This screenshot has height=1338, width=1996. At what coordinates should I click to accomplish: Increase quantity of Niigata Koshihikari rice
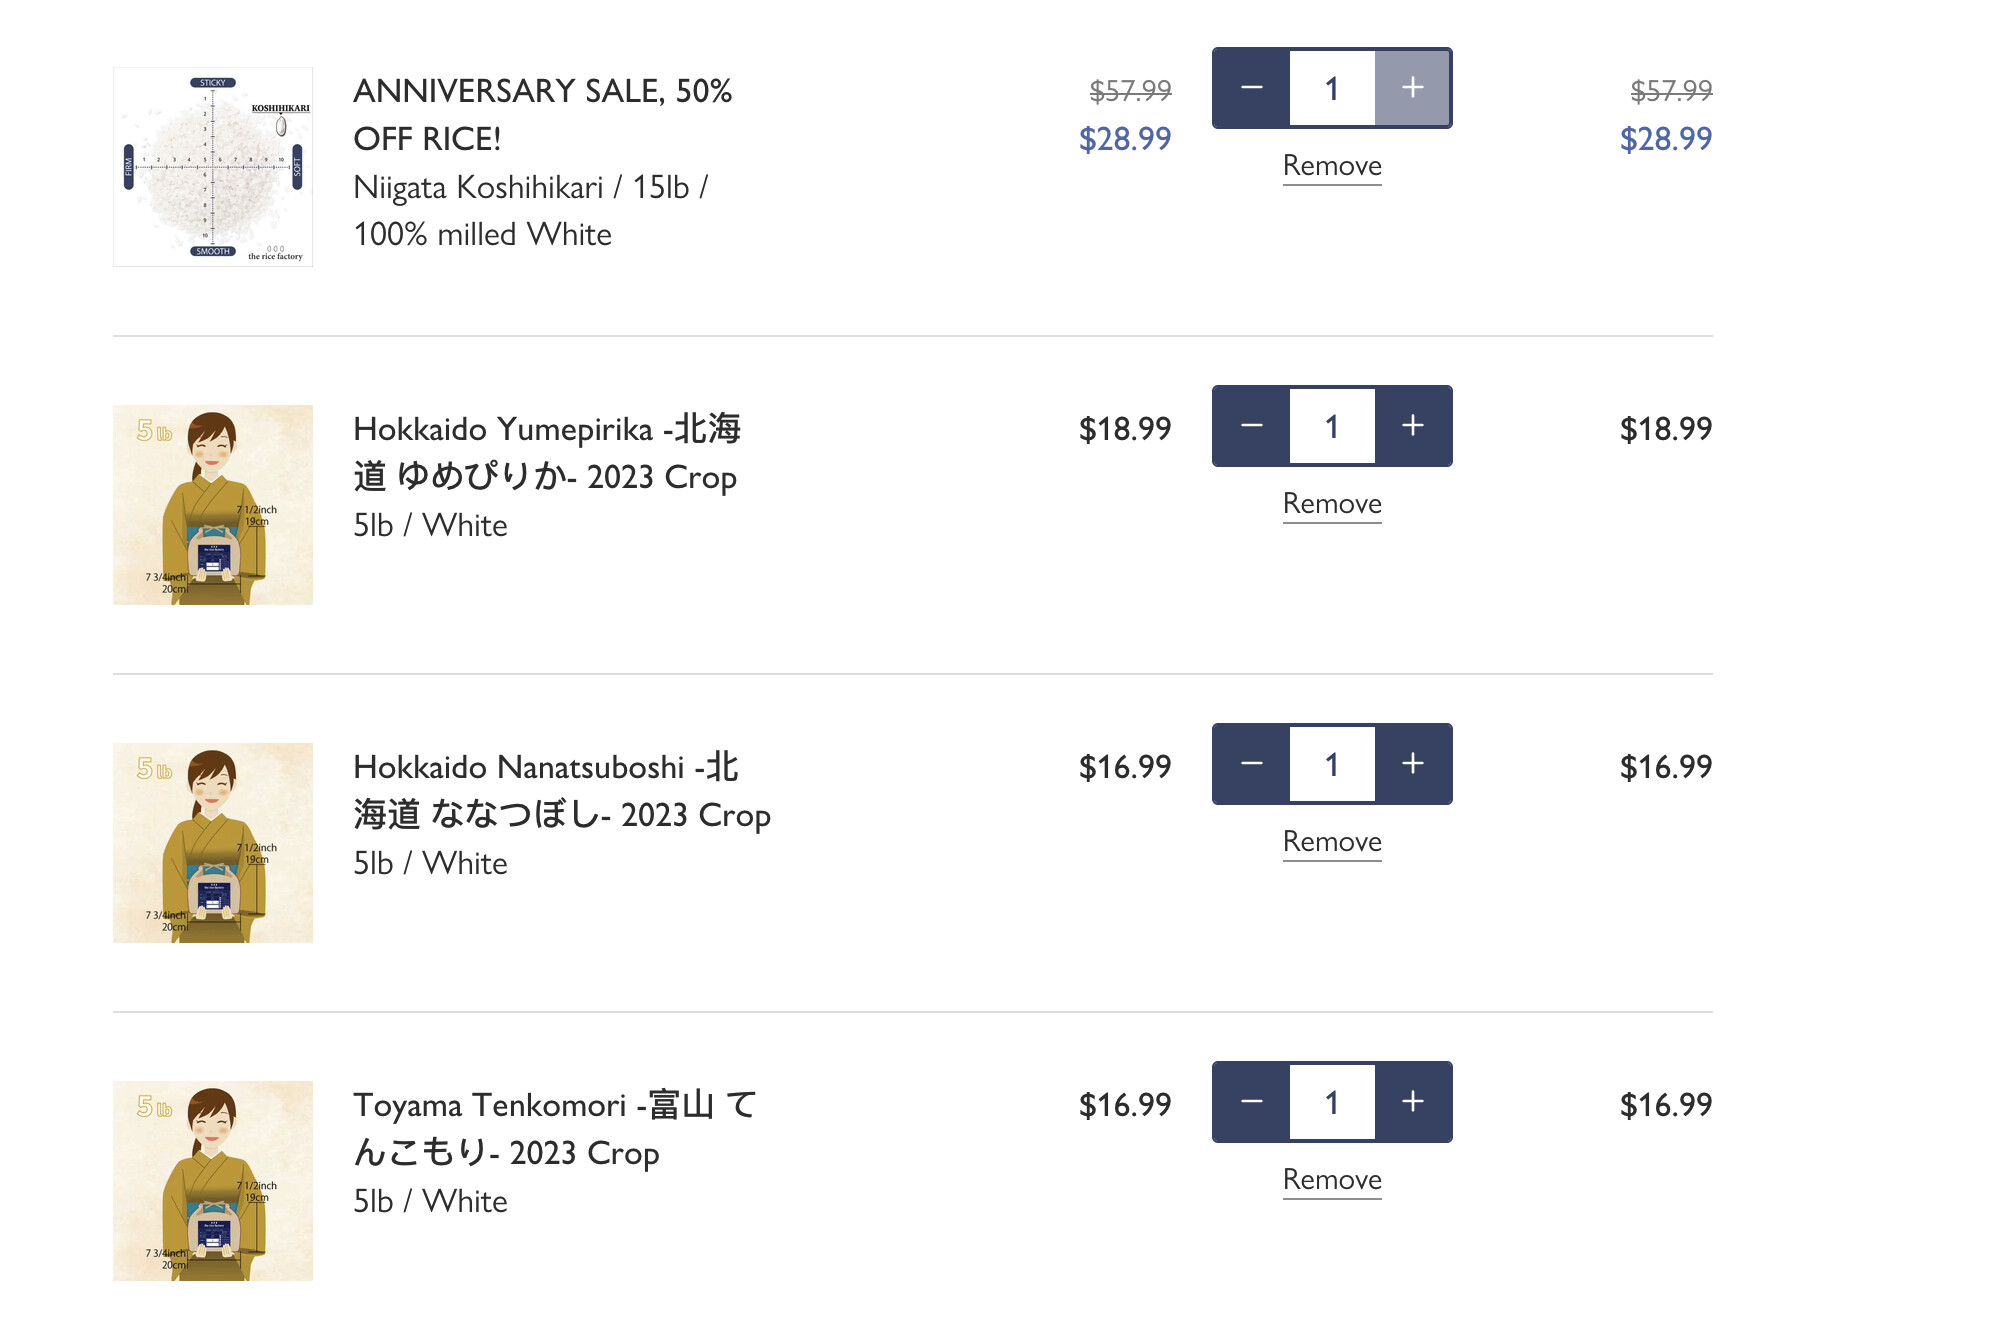click(x=1412, y=88)
